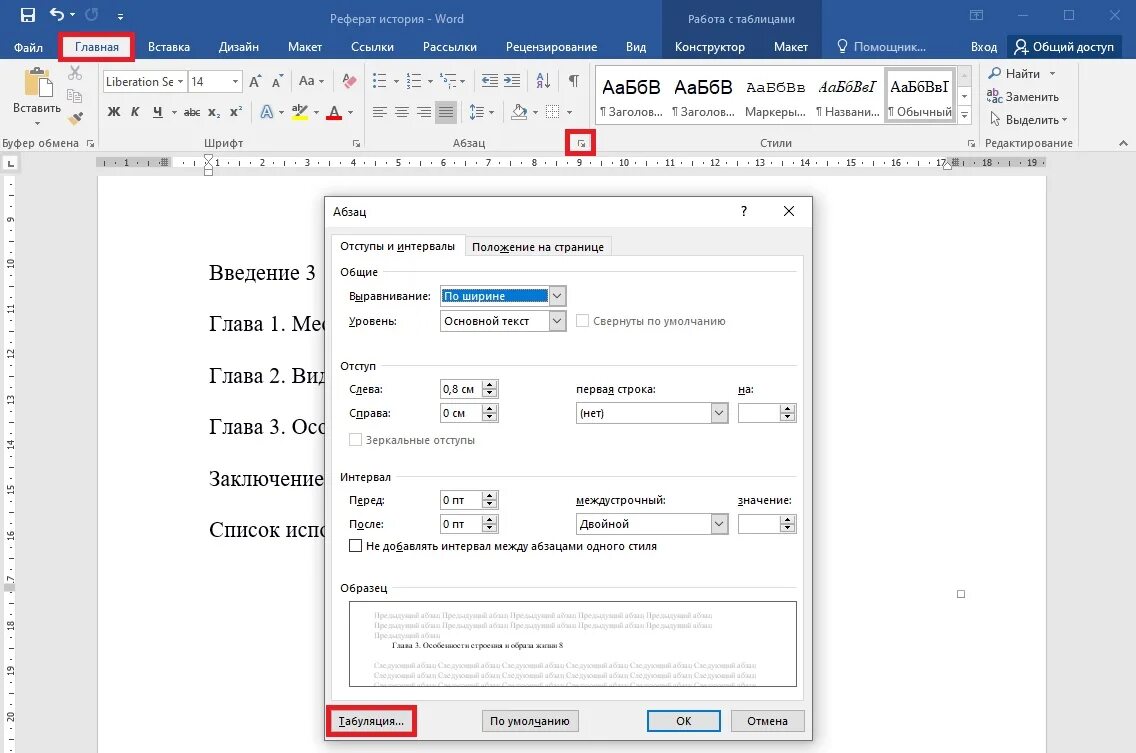Screen dimensions: 1136x753
Task: Open the Вставка ribbon tab
Action: point(169,47)
